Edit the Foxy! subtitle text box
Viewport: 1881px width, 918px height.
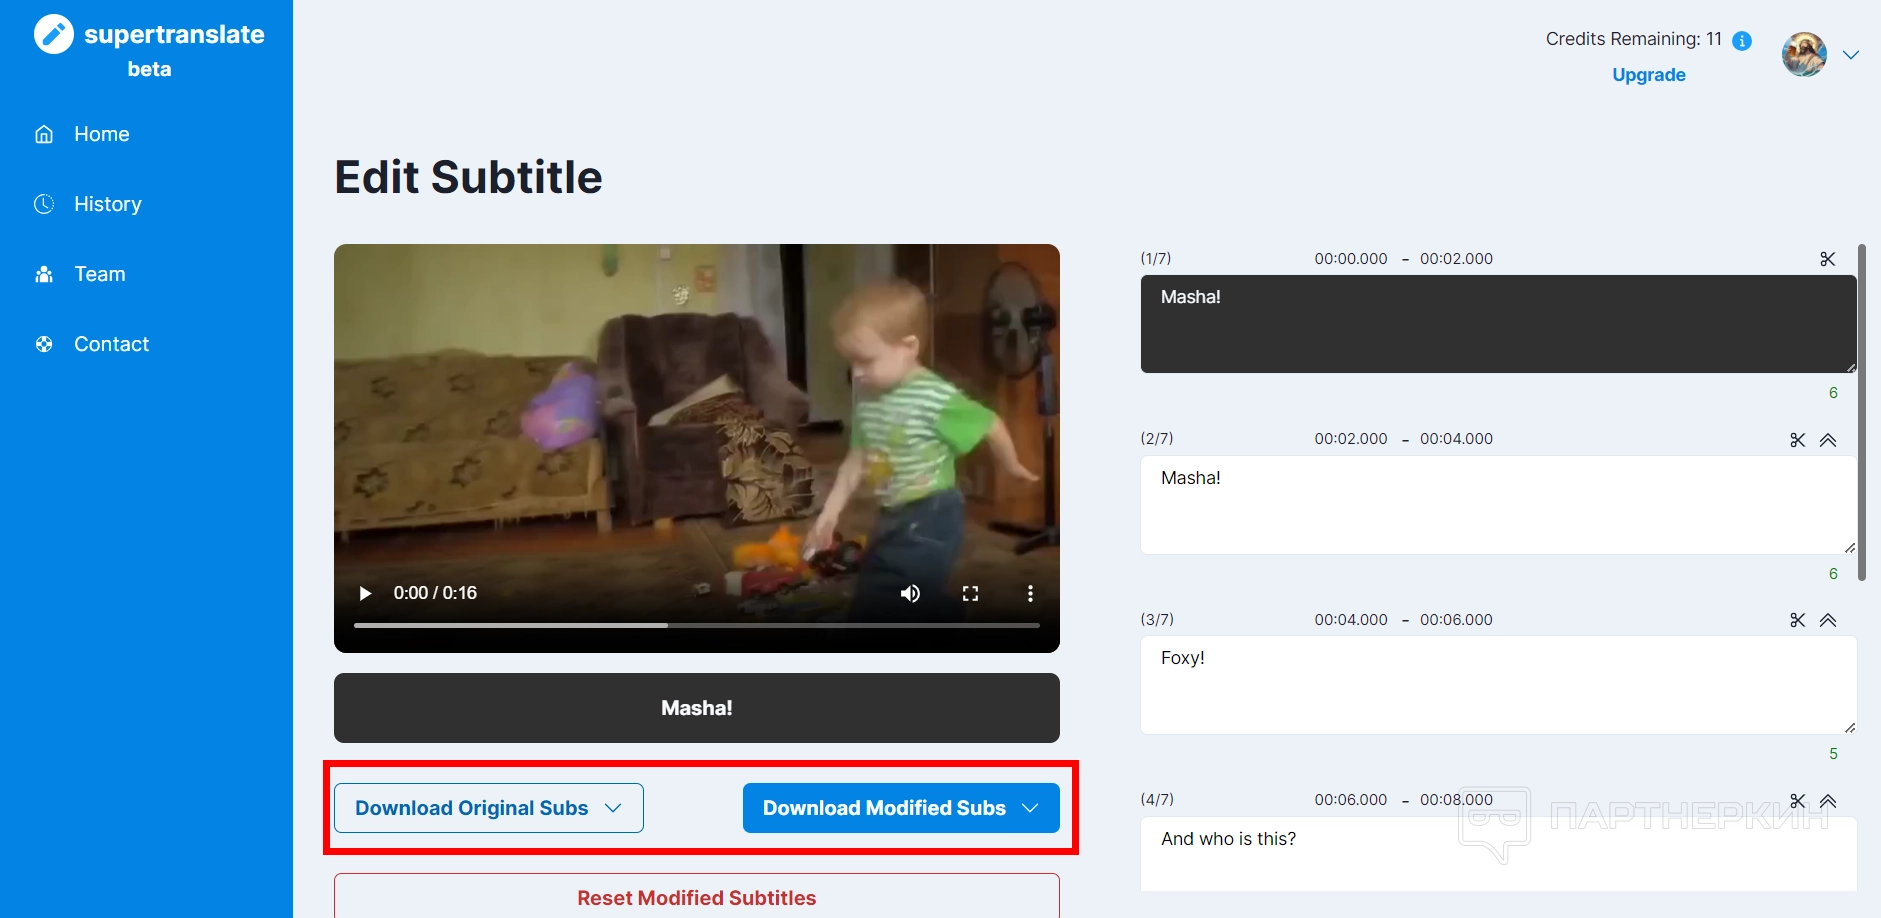1498,685
